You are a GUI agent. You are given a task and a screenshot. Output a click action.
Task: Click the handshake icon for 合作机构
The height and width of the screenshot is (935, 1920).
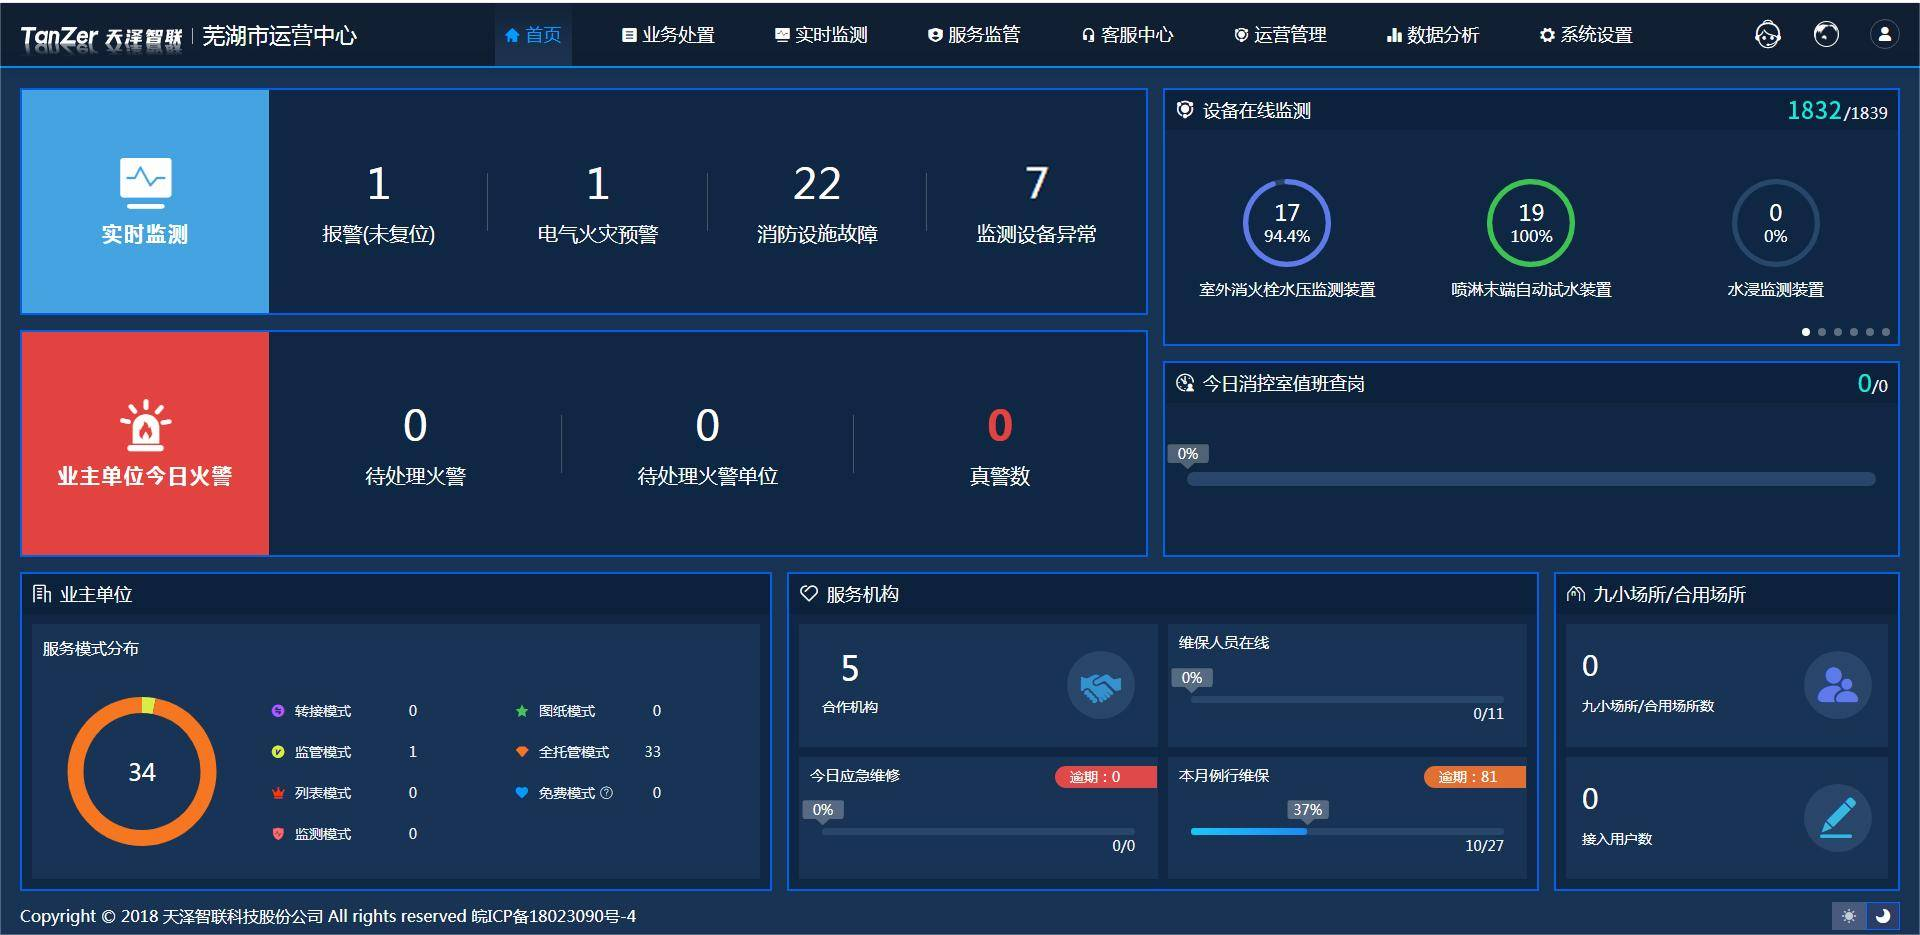[1100, 686]
